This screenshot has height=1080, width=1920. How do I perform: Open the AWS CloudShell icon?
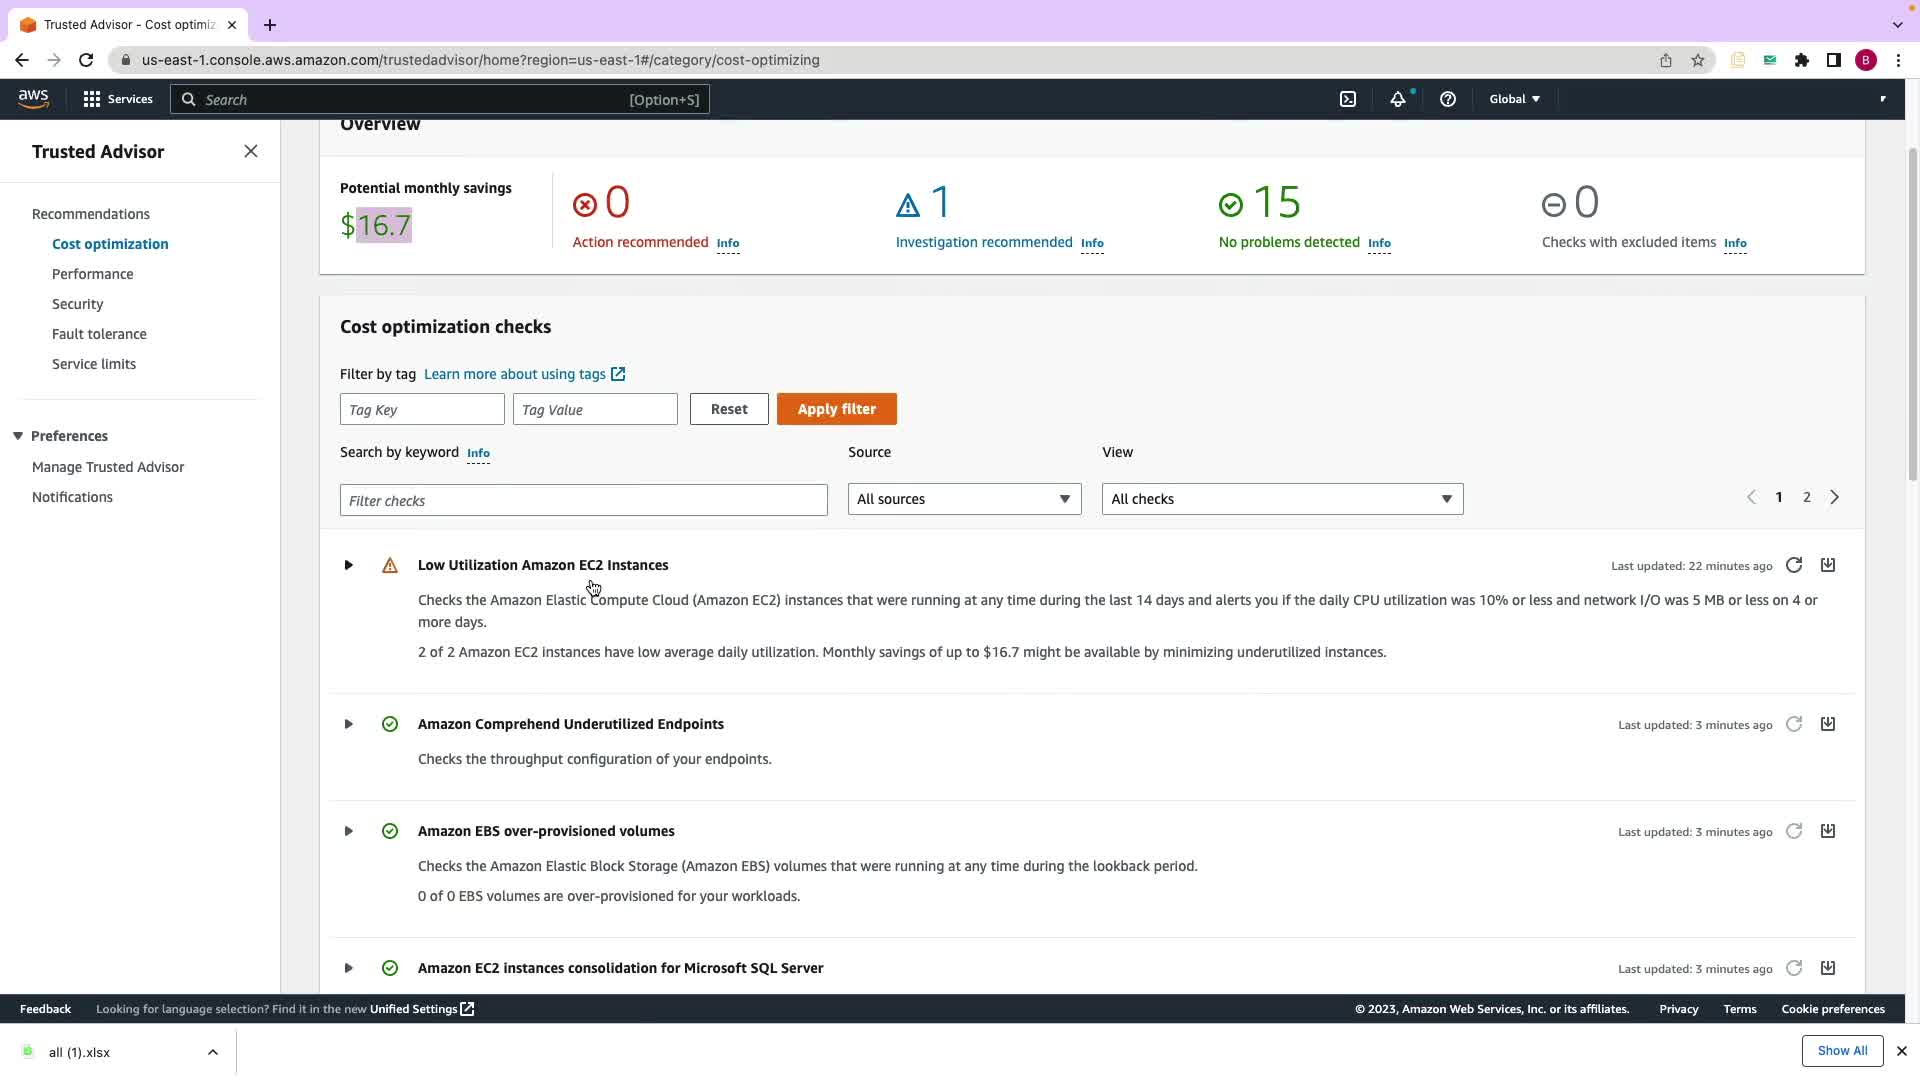pos(1348,99)
